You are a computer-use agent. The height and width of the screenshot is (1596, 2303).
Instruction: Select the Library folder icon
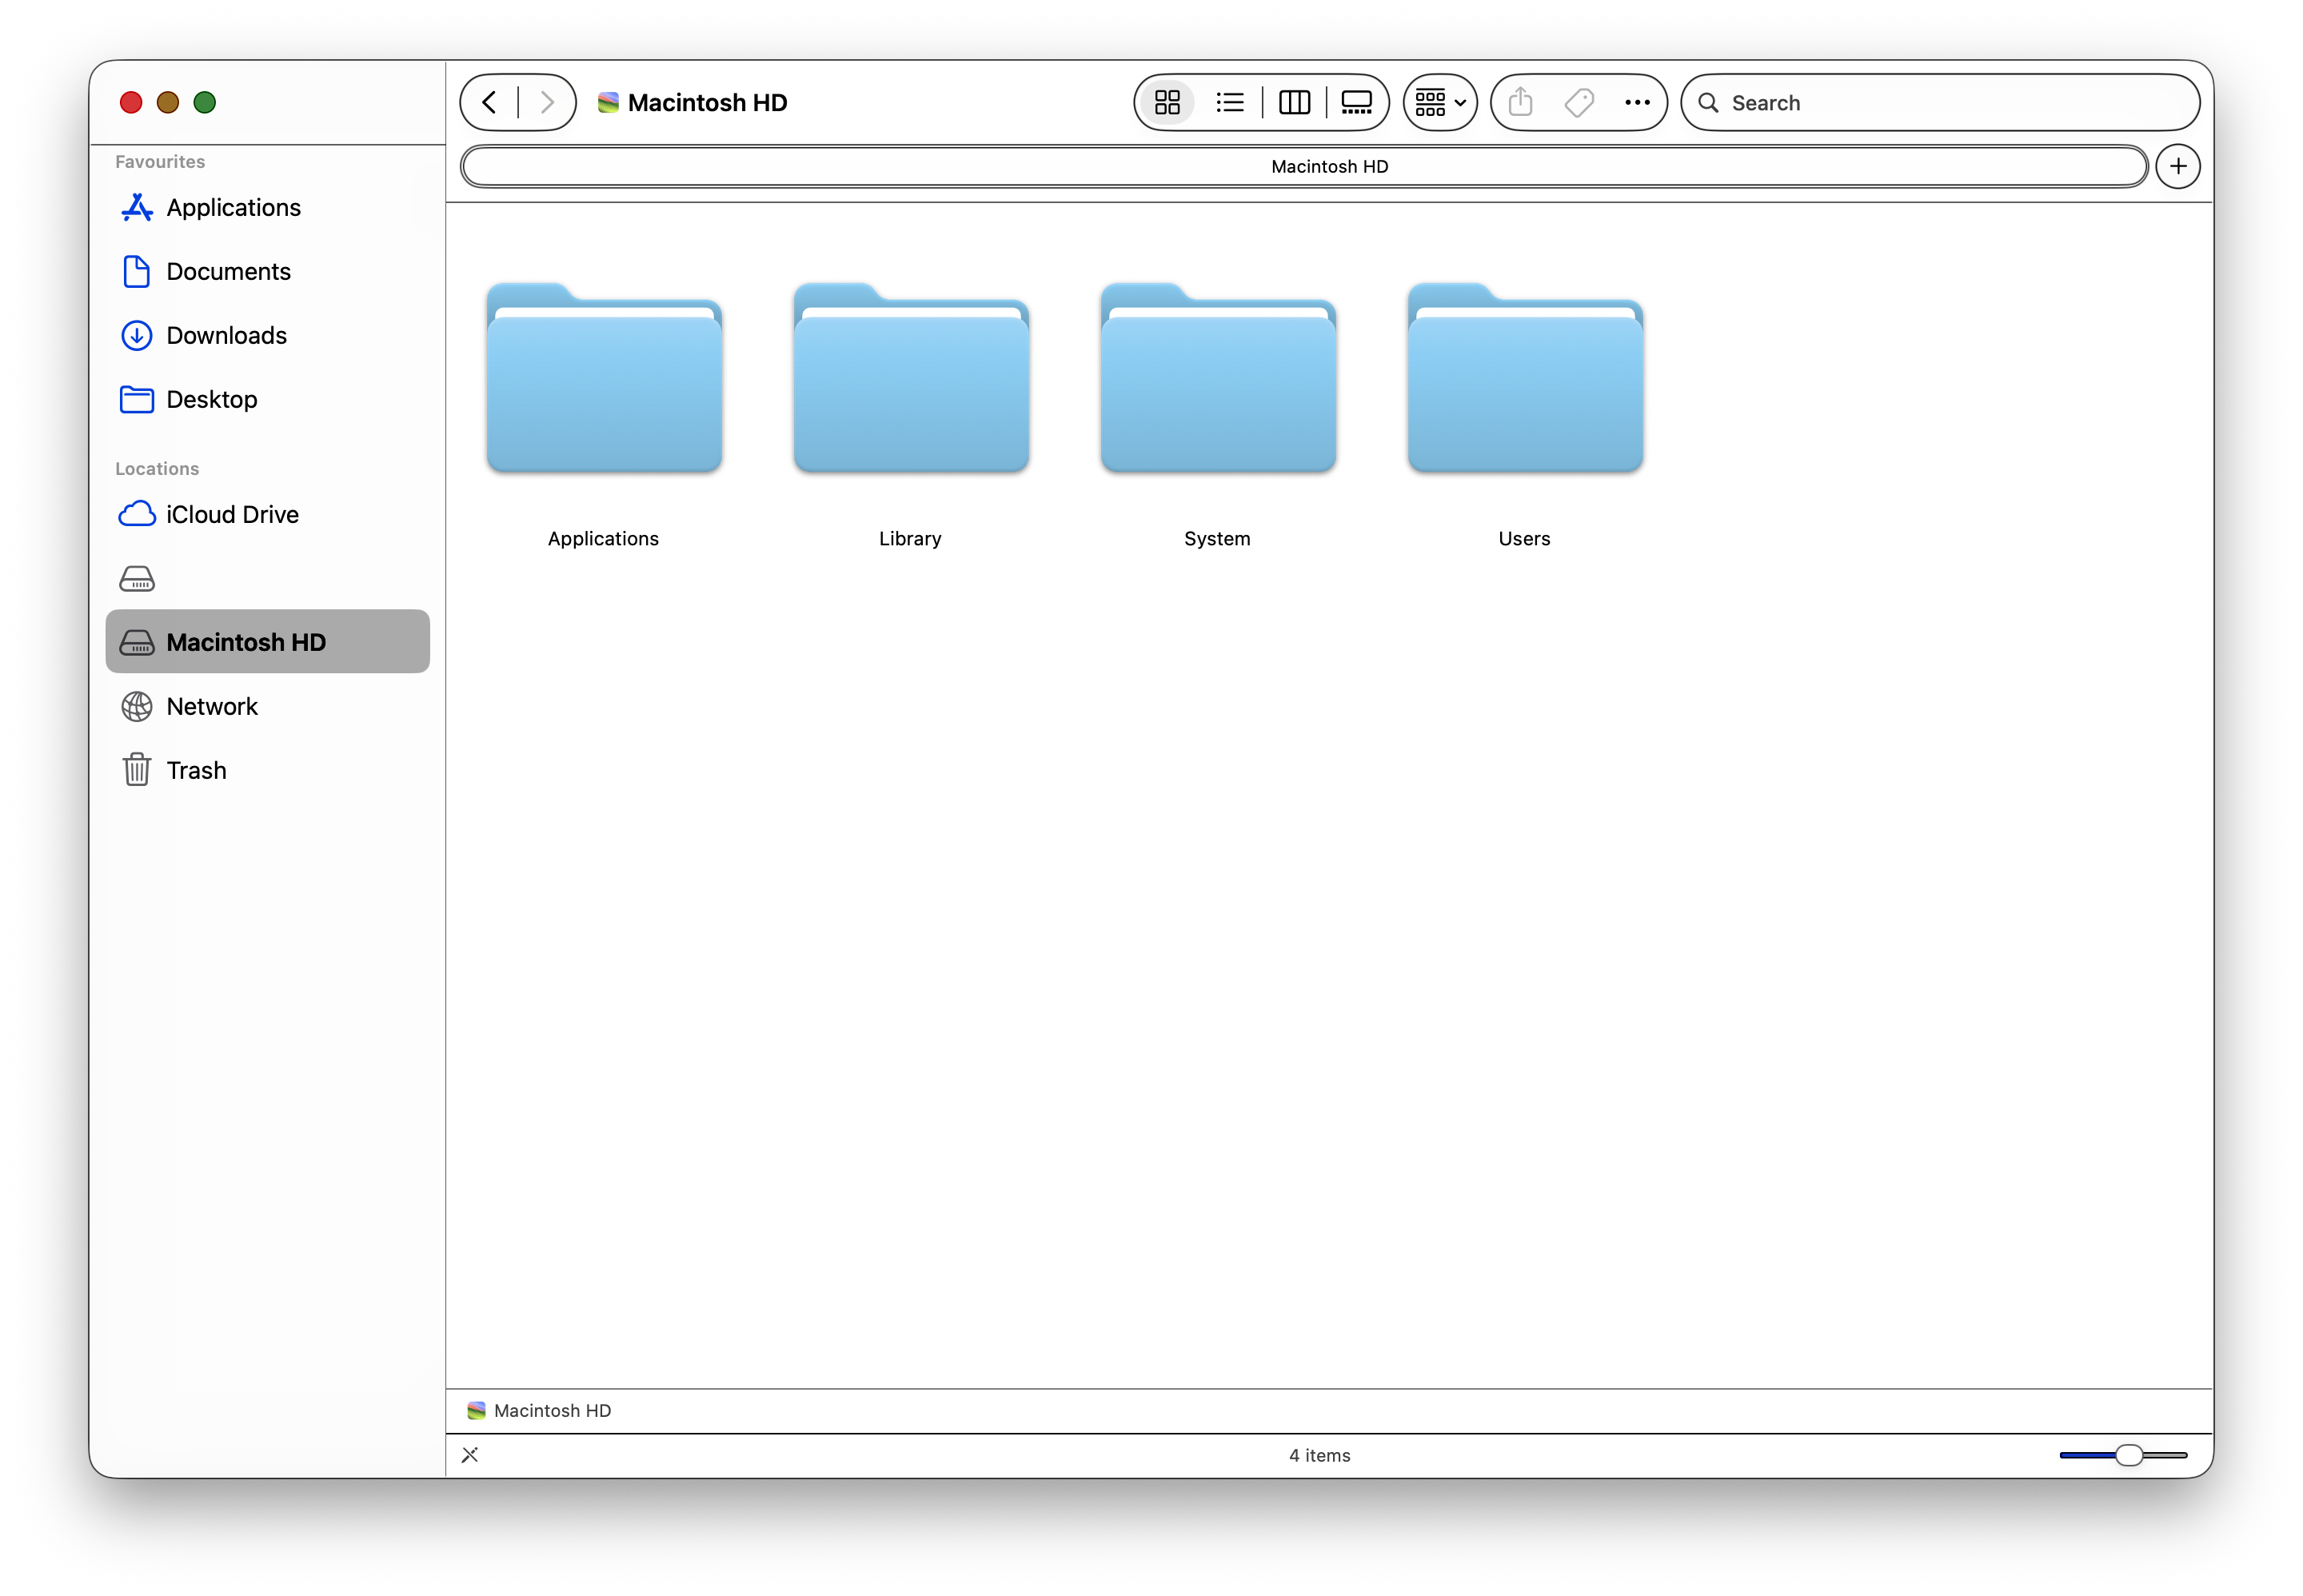[911, 377]
